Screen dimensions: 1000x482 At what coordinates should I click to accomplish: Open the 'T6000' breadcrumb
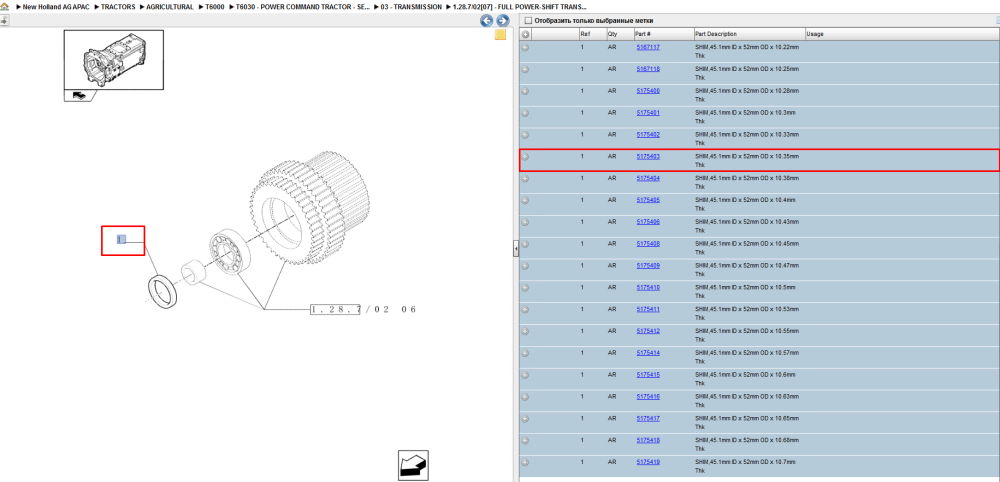(215, 6)
